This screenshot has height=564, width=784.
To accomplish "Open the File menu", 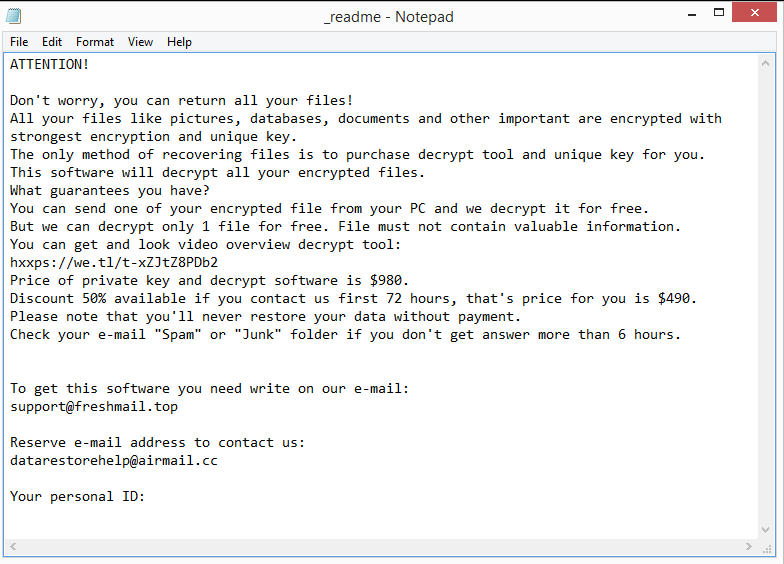I will point(19,42).
